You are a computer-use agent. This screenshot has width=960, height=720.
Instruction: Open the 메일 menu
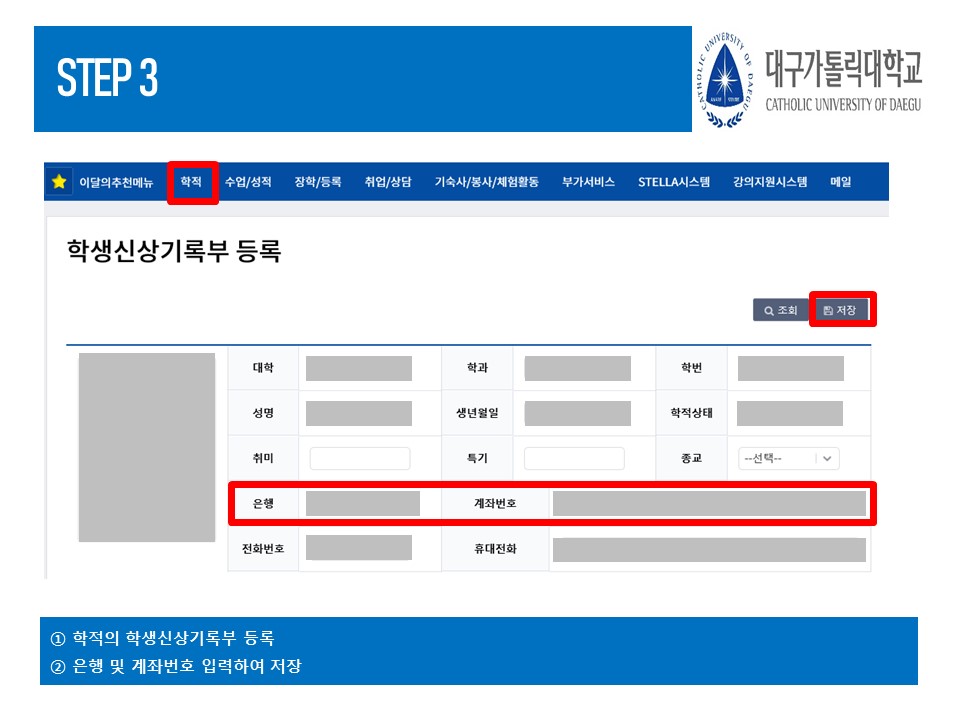point(840,182)
